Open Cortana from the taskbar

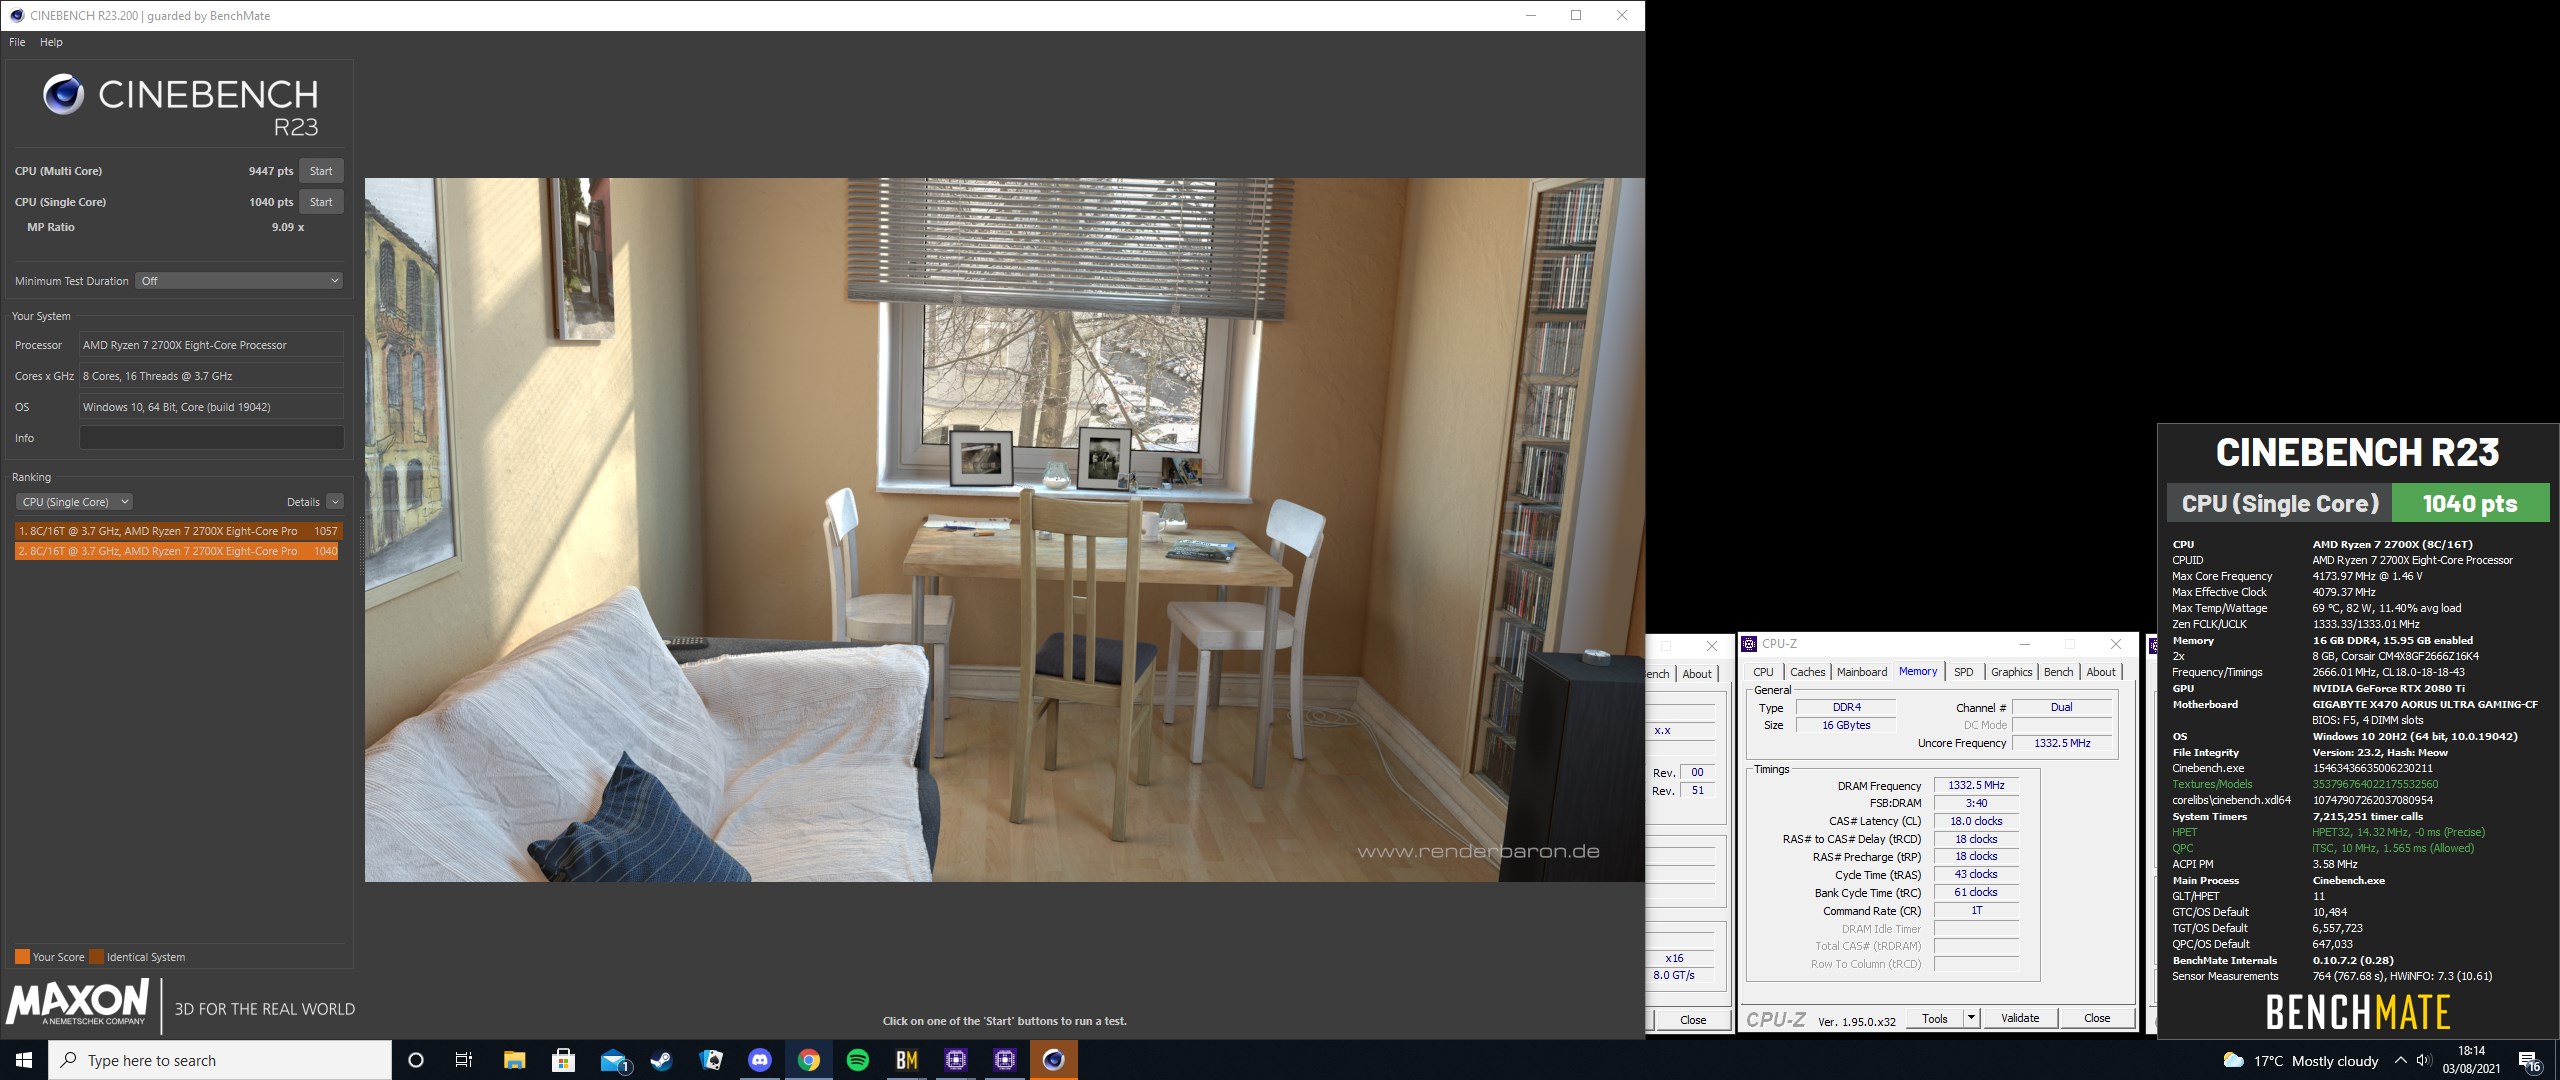point(416,1060)
